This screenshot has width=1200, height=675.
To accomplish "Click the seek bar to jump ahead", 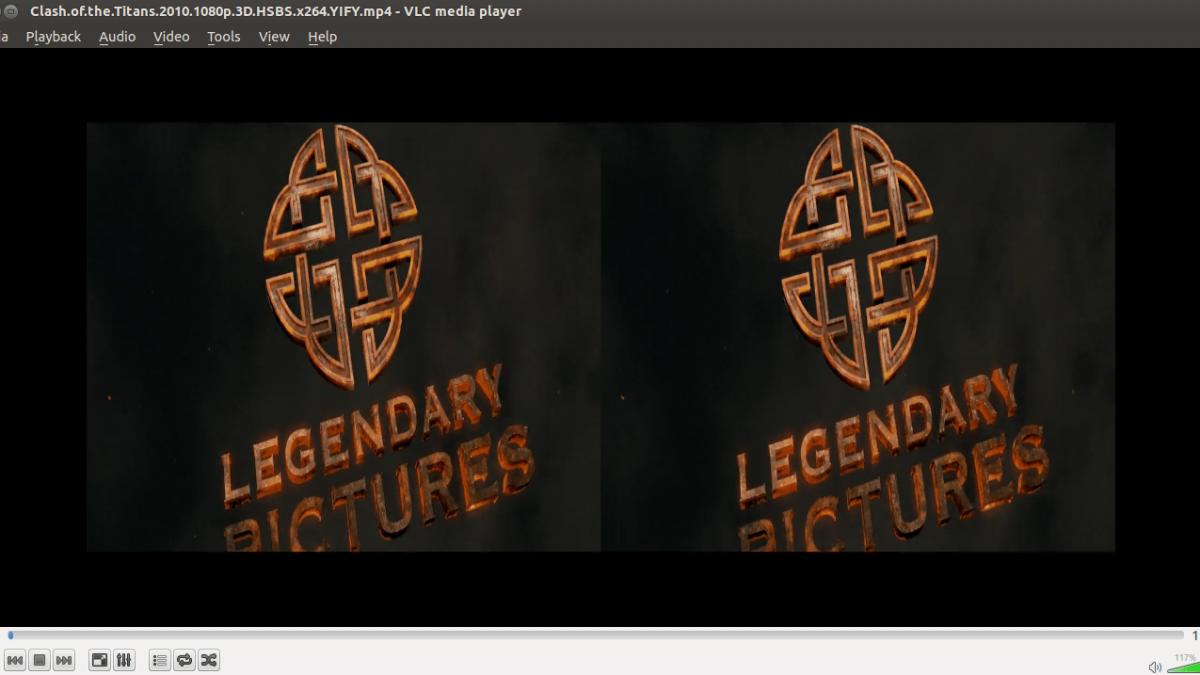I will (596, 635).
